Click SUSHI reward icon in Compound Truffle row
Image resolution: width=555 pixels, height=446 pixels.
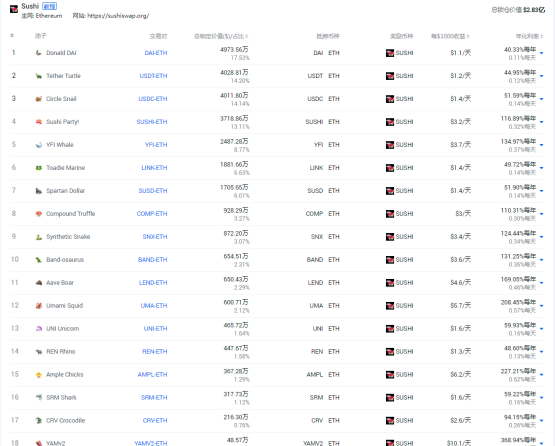[x=390, y=214]
